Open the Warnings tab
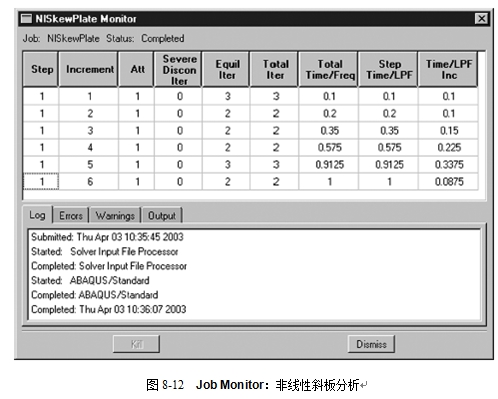This screenshot has width=498, height=399. tap(115, 216)
